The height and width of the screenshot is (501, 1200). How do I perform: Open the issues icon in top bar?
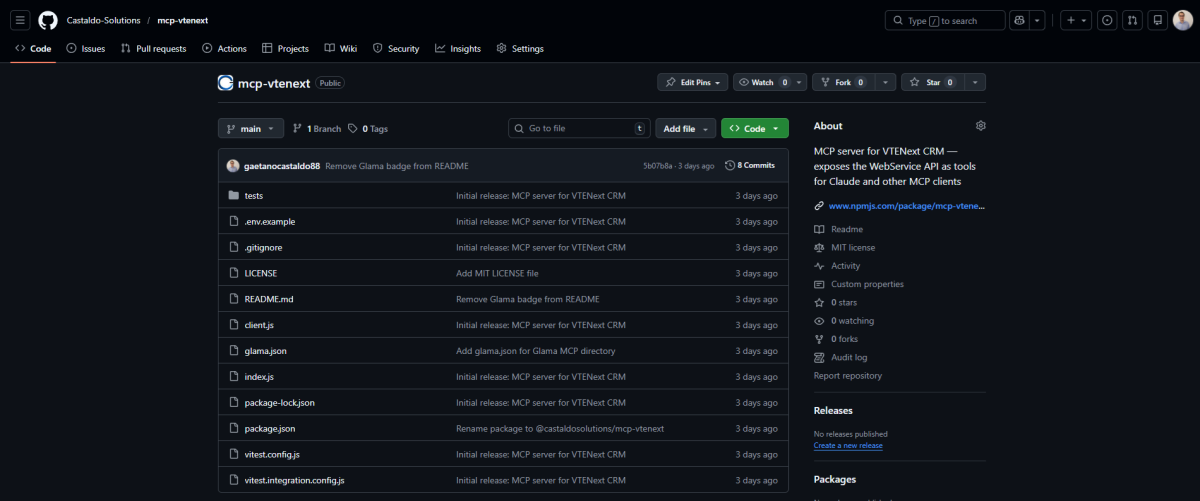tap(1107, 20)
